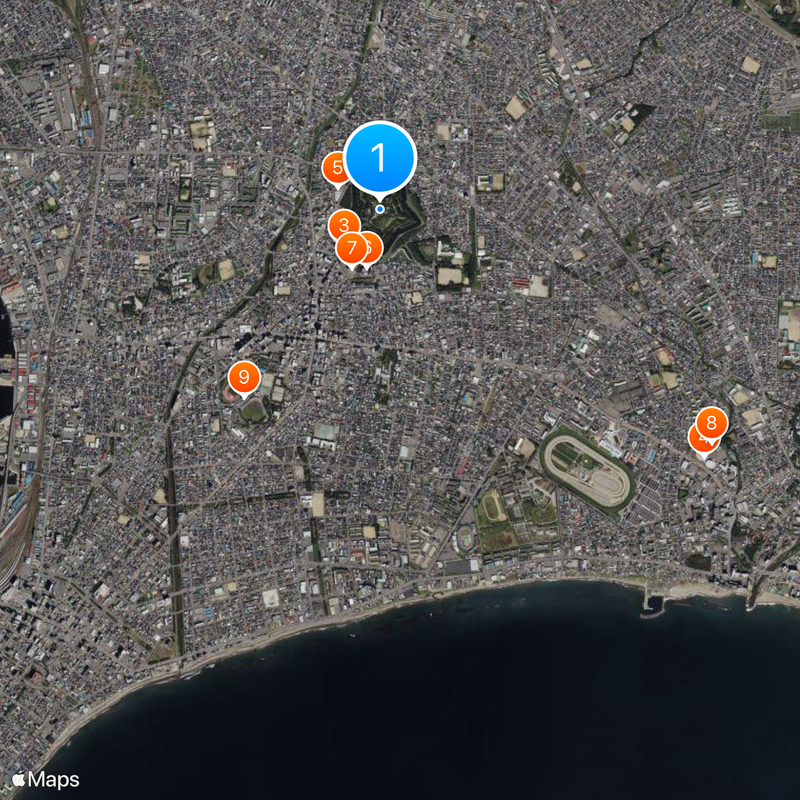Open orange pin 5 west of the fort
The height and width of the screenshot is (800, 800).
click(x=337, y=165)
